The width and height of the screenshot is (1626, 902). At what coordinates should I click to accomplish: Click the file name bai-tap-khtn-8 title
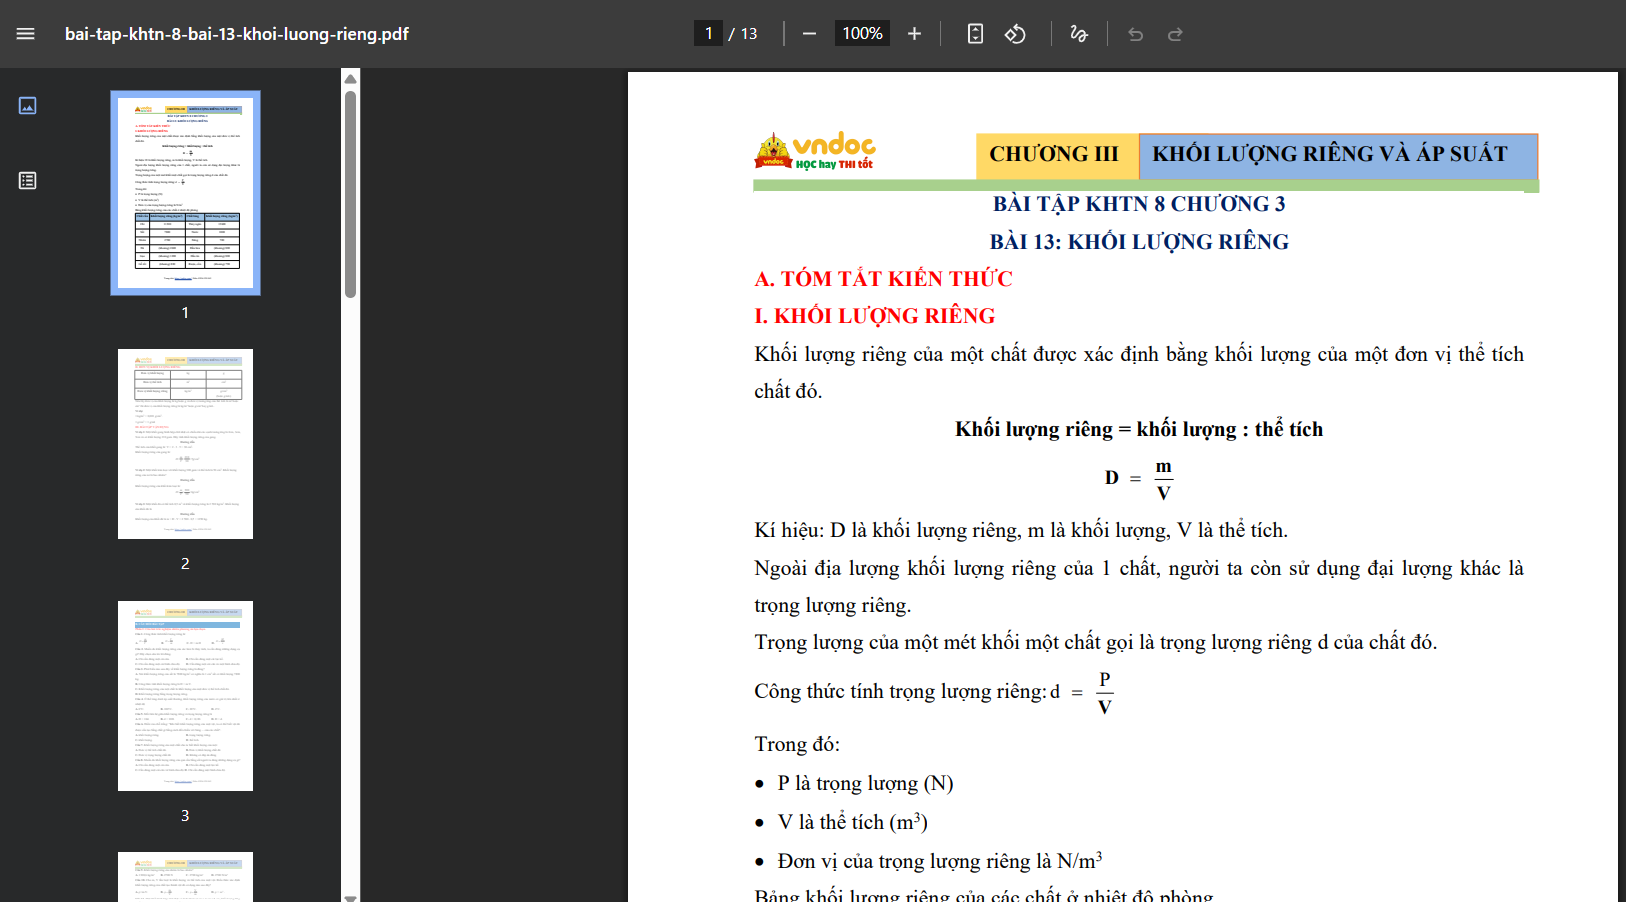coord(237,34)
